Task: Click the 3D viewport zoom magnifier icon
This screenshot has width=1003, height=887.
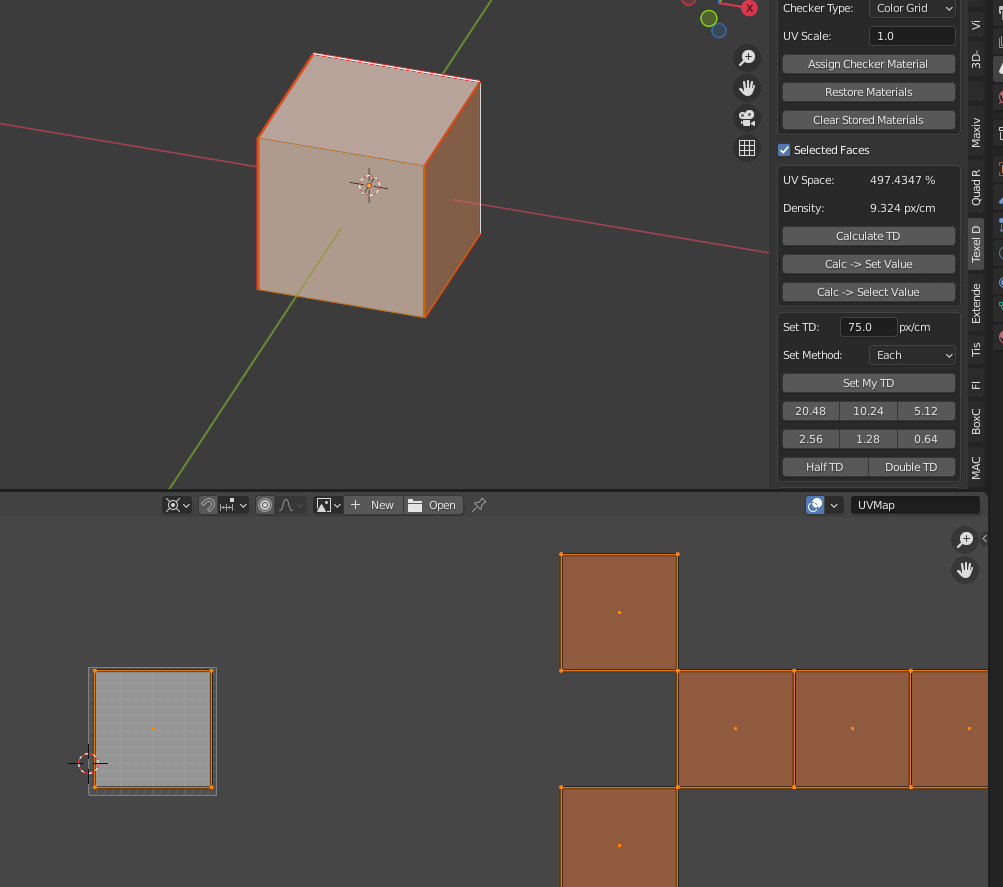Action: 746,58
